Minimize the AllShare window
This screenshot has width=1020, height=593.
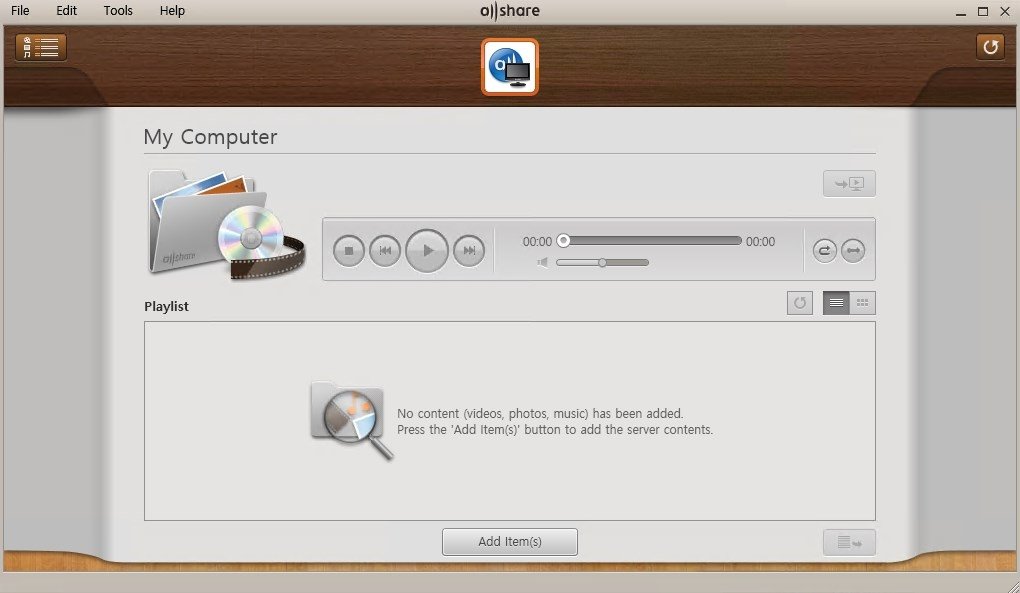point(961,12)
